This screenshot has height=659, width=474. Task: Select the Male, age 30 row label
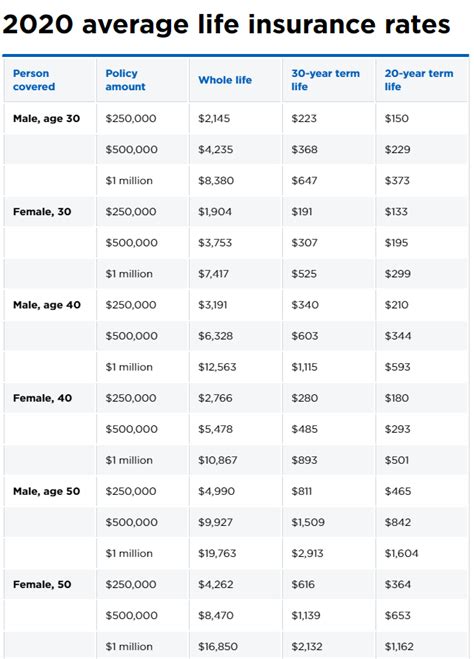click(x=47, y=119)
